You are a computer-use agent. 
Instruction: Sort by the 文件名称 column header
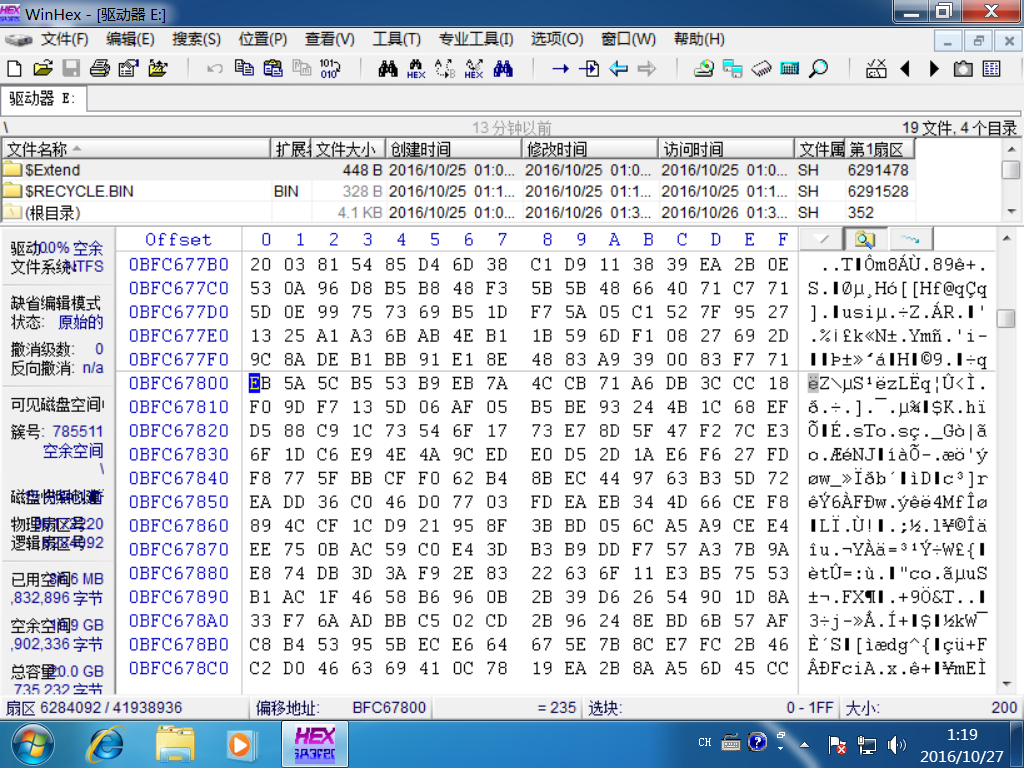136,149
